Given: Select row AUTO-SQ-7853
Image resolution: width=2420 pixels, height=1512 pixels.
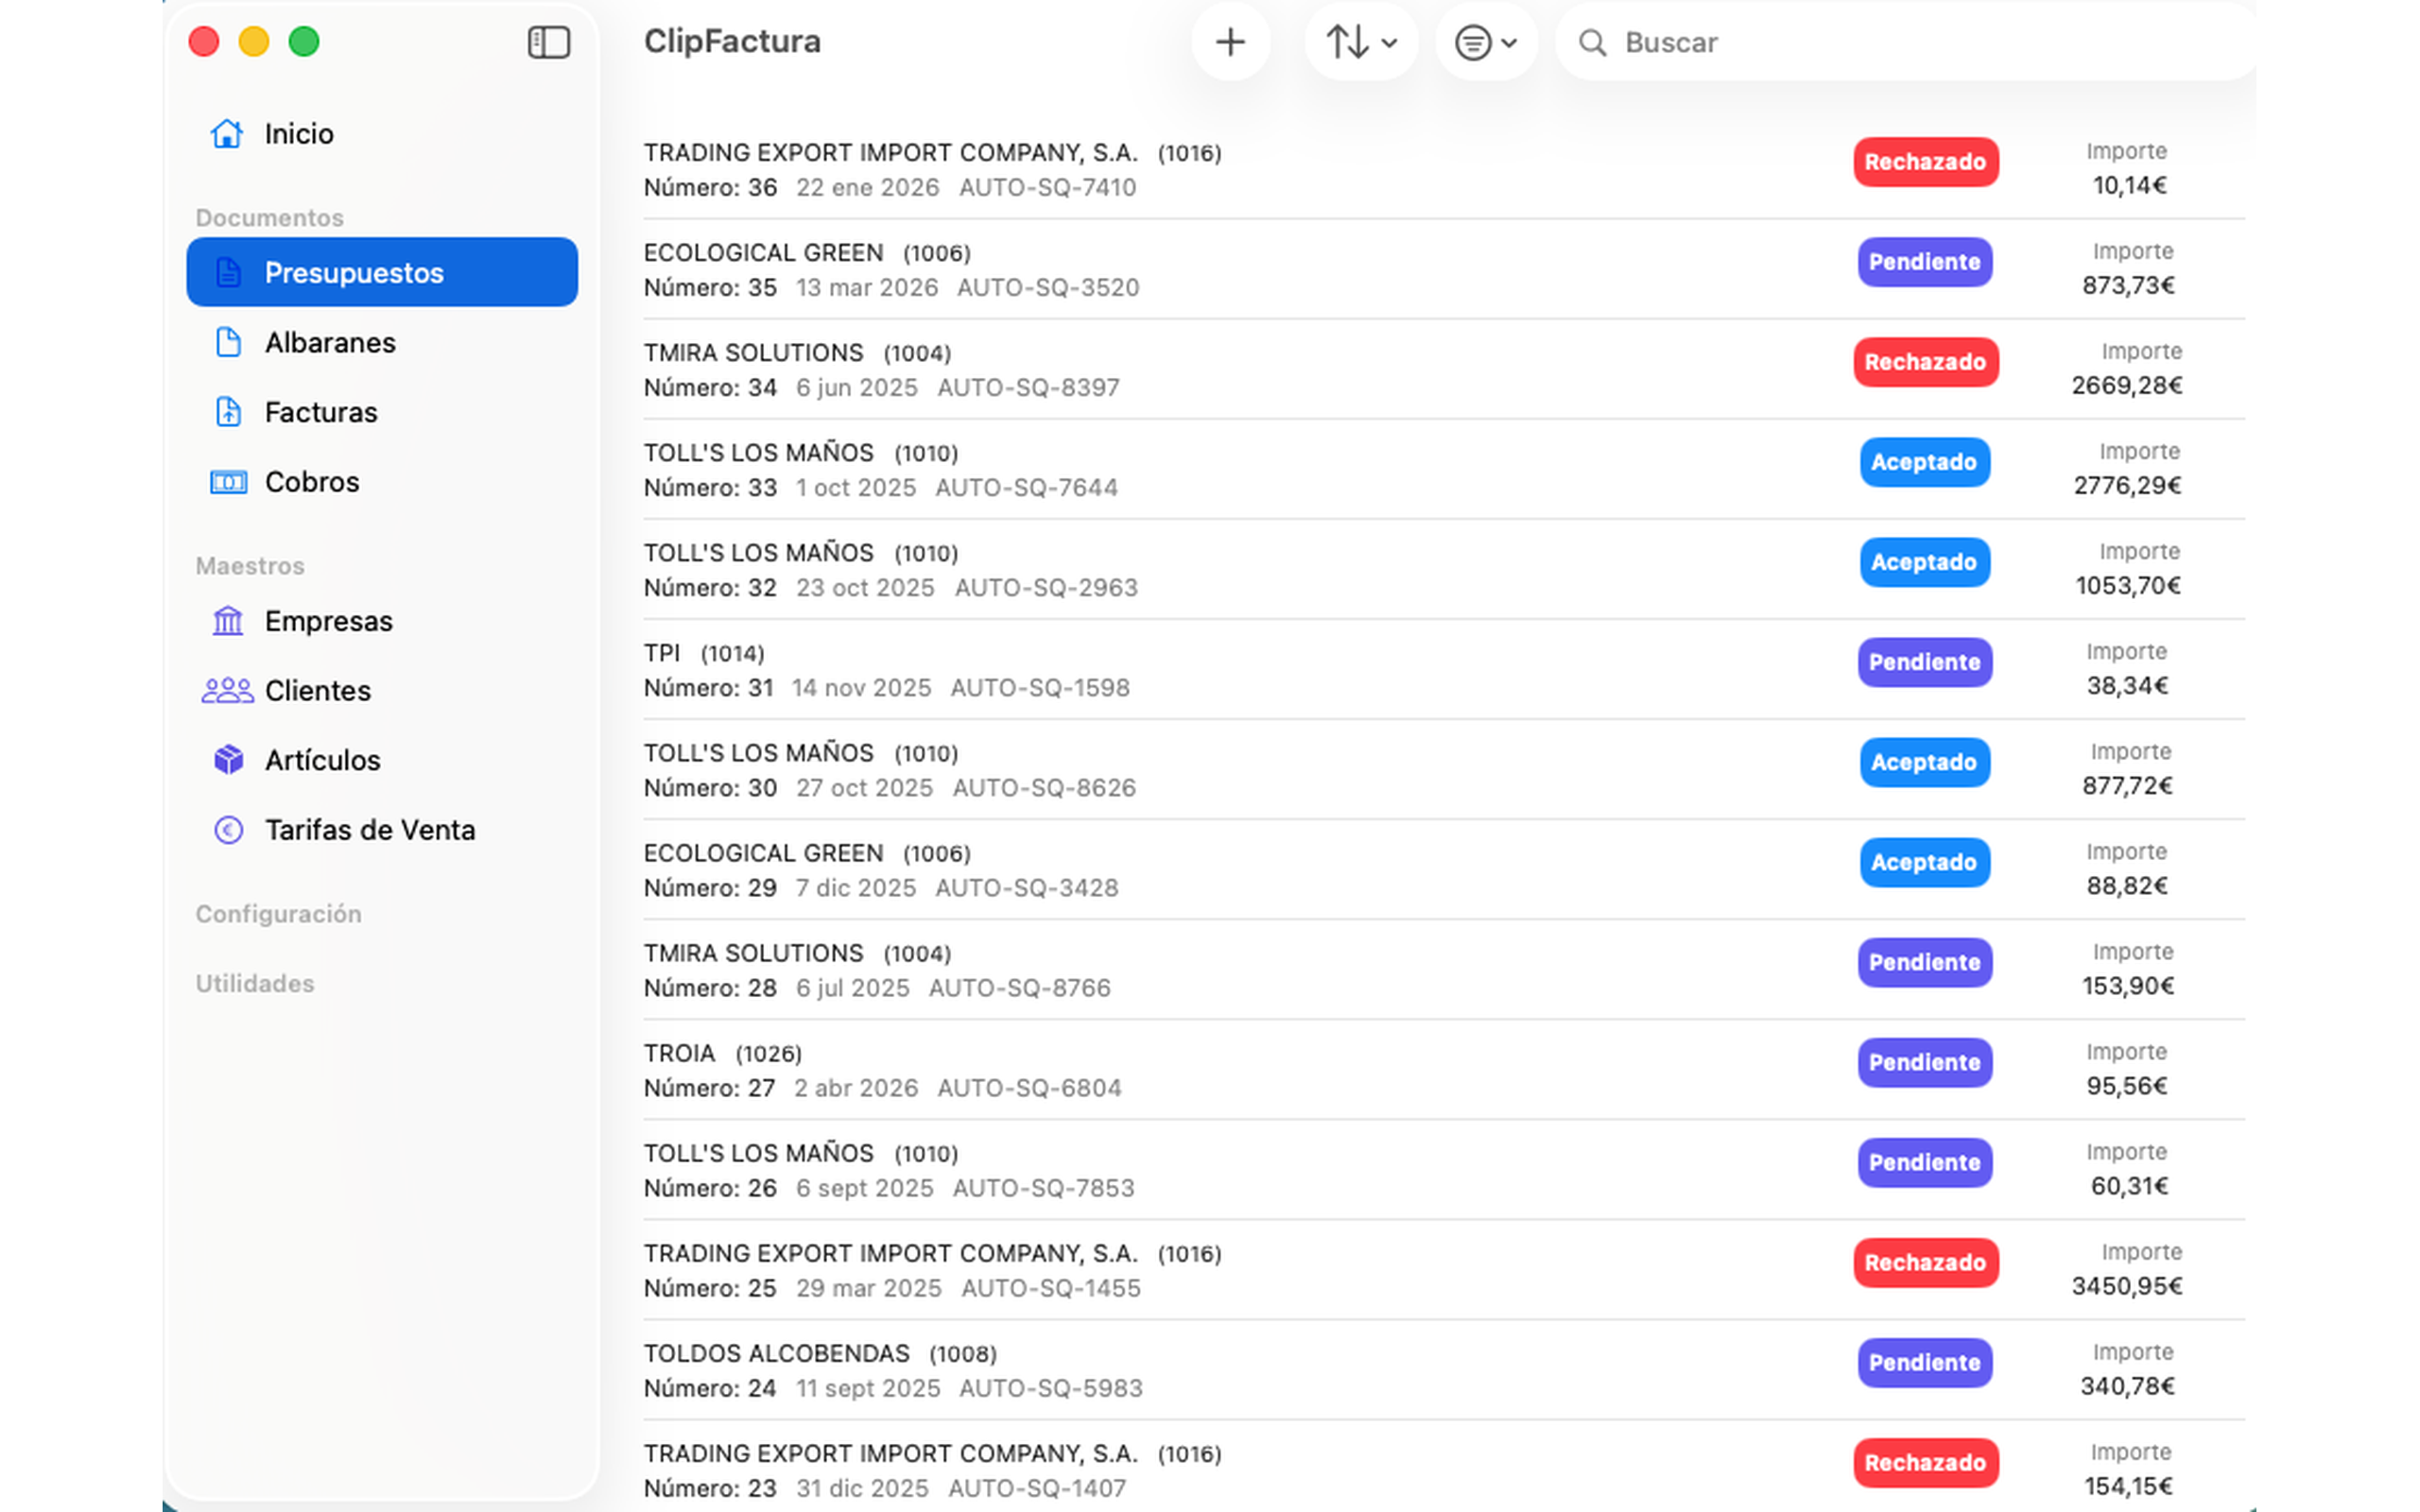Looking at the screenshot, I should coord(1444,1169).
